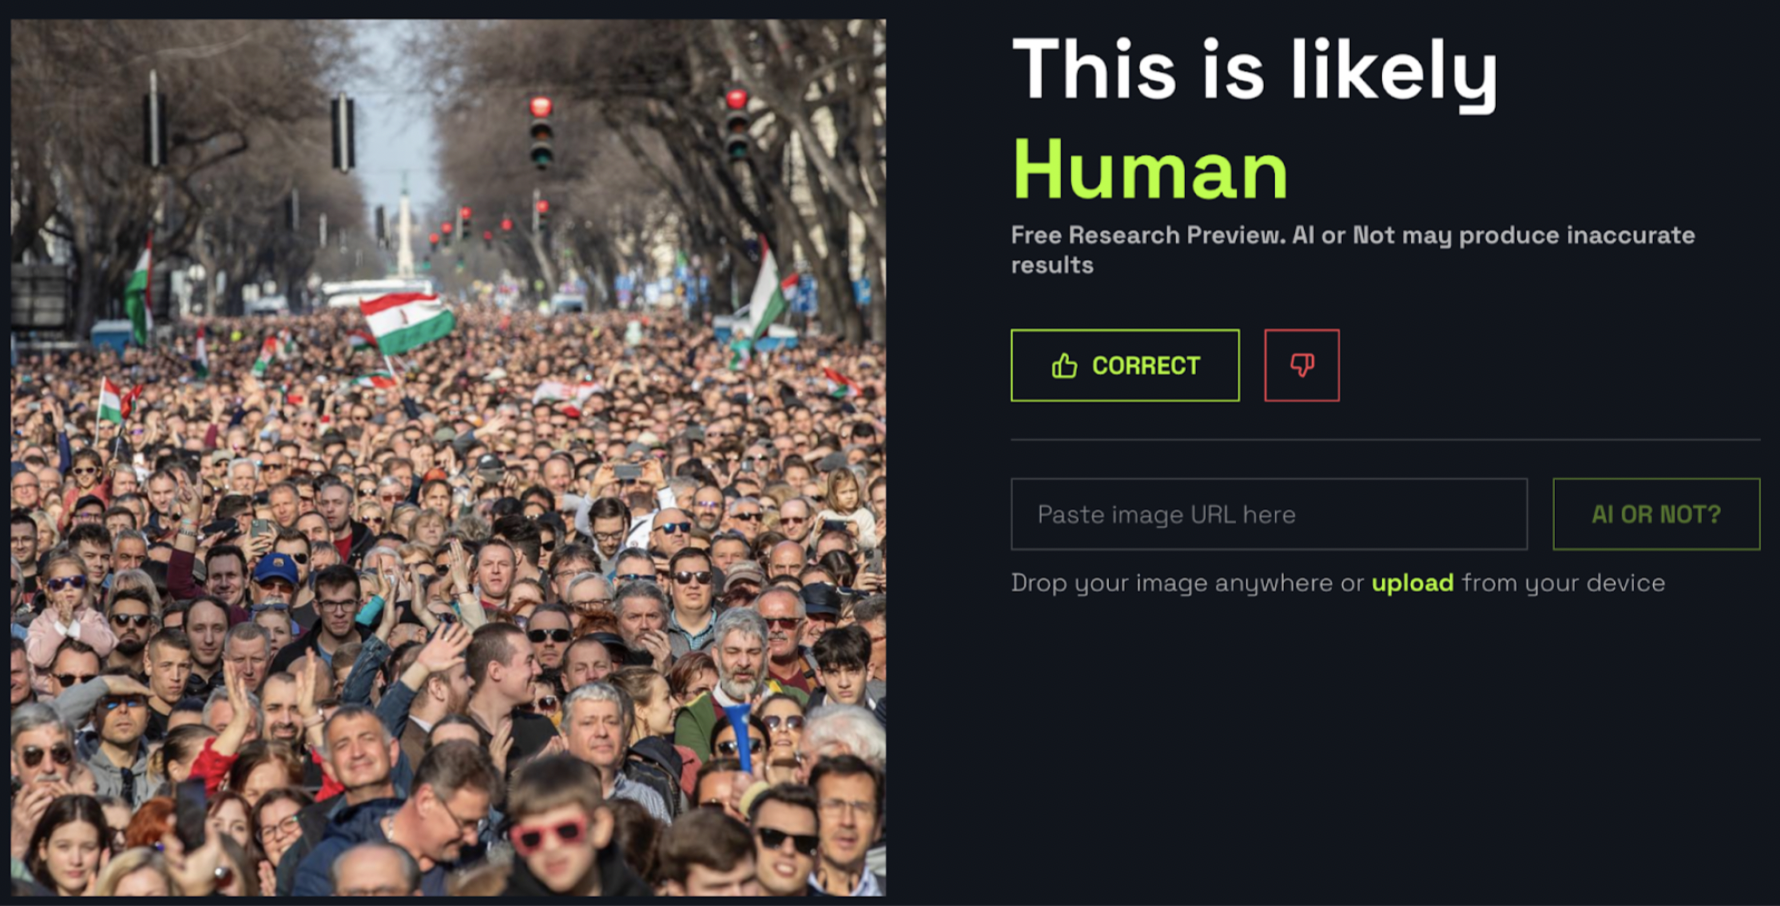This screenshot has width=1780, height=906.
Task: Click the red thumbs-down icon button
Action: pos(1301,365)
